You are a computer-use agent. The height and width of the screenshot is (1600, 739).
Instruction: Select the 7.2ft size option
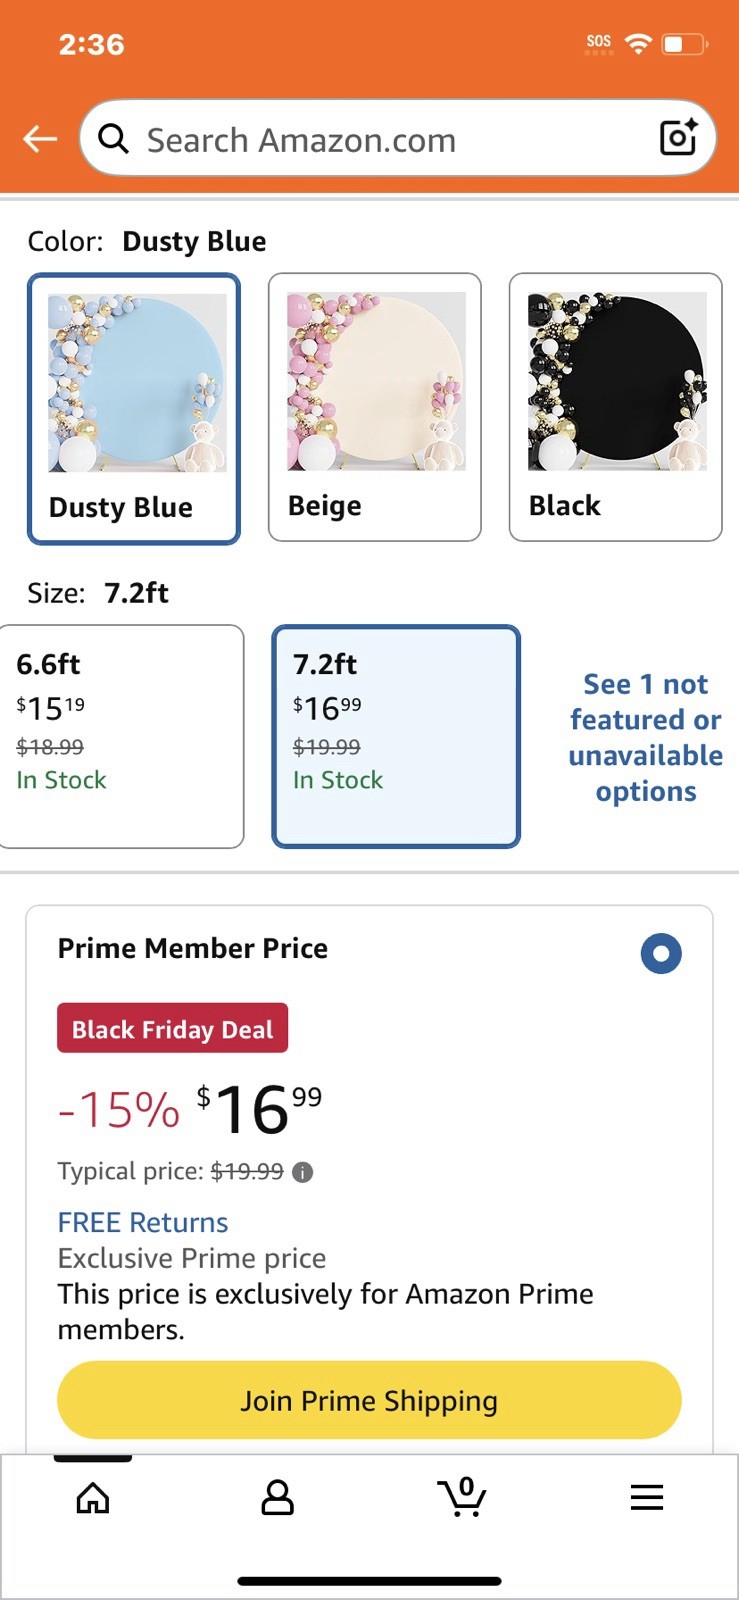tap(396, 737)
